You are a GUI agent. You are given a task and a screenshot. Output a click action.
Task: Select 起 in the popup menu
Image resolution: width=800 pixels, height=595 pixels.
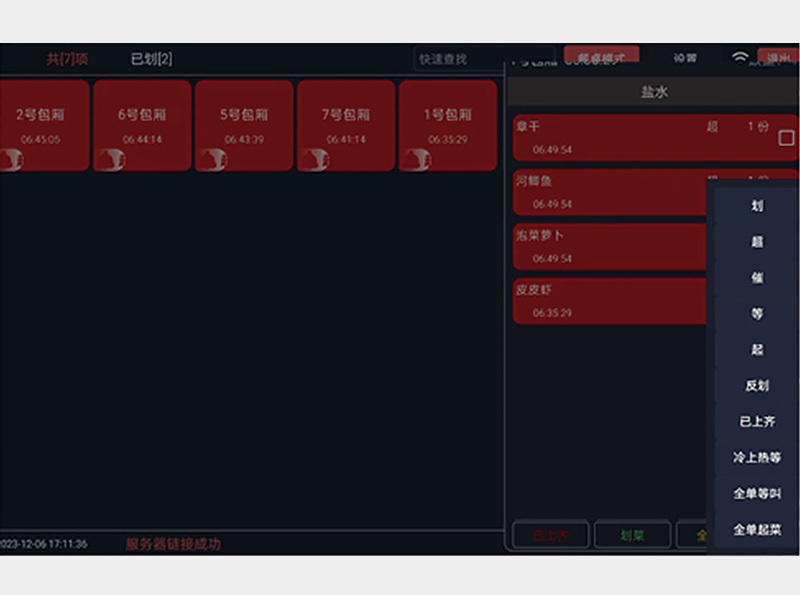pyautogui.click(x=757, y=350)
